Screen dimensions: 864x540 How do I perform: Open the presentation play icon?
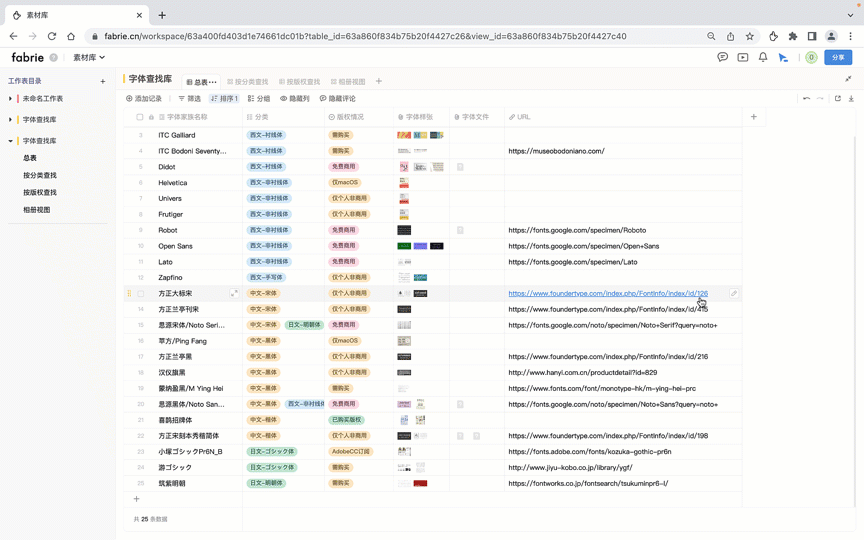(743, 57)
